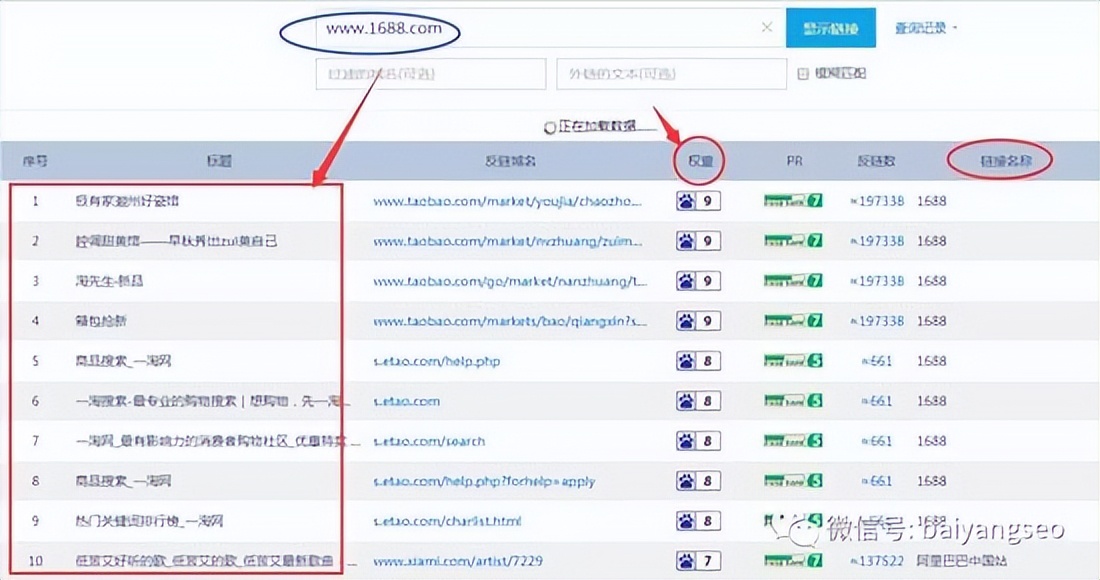Click the Baidu weight 9 badge in row 1
Screen dimensions: 1100x580
coord(697,200)
